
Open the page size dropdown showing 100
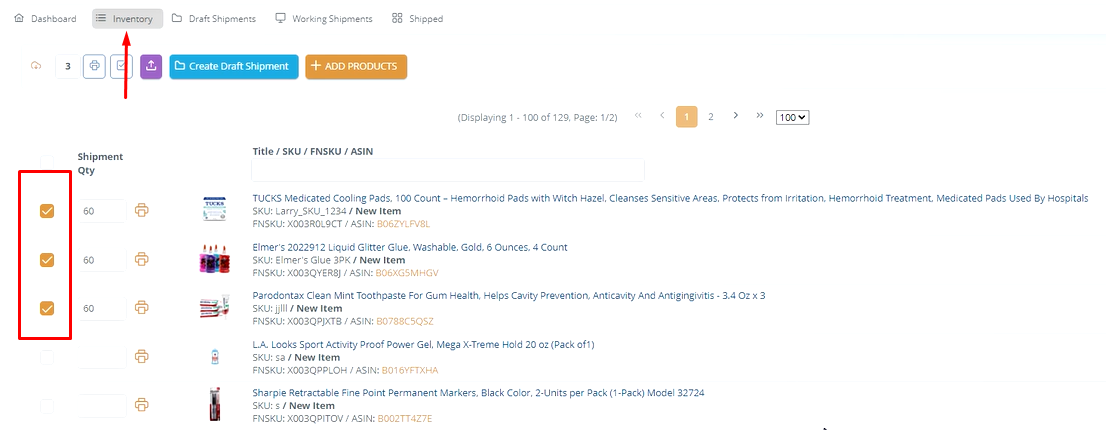click(792, 117)
